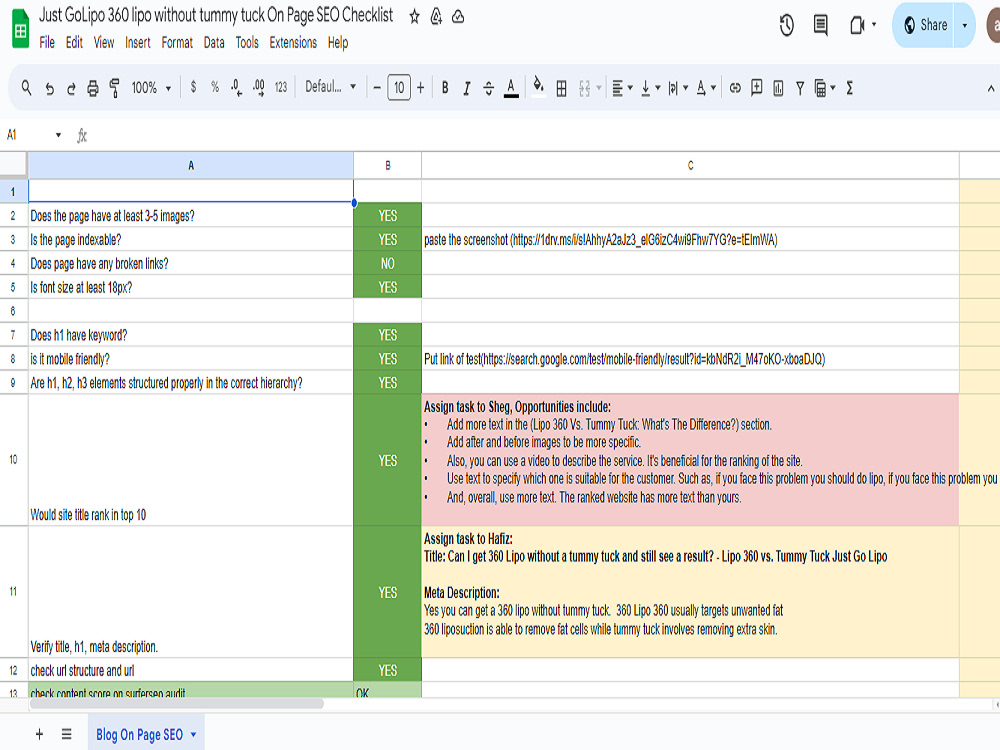
Task: Click the Merge cells icon
Action: pyautogui.click(x=584, y=88)
